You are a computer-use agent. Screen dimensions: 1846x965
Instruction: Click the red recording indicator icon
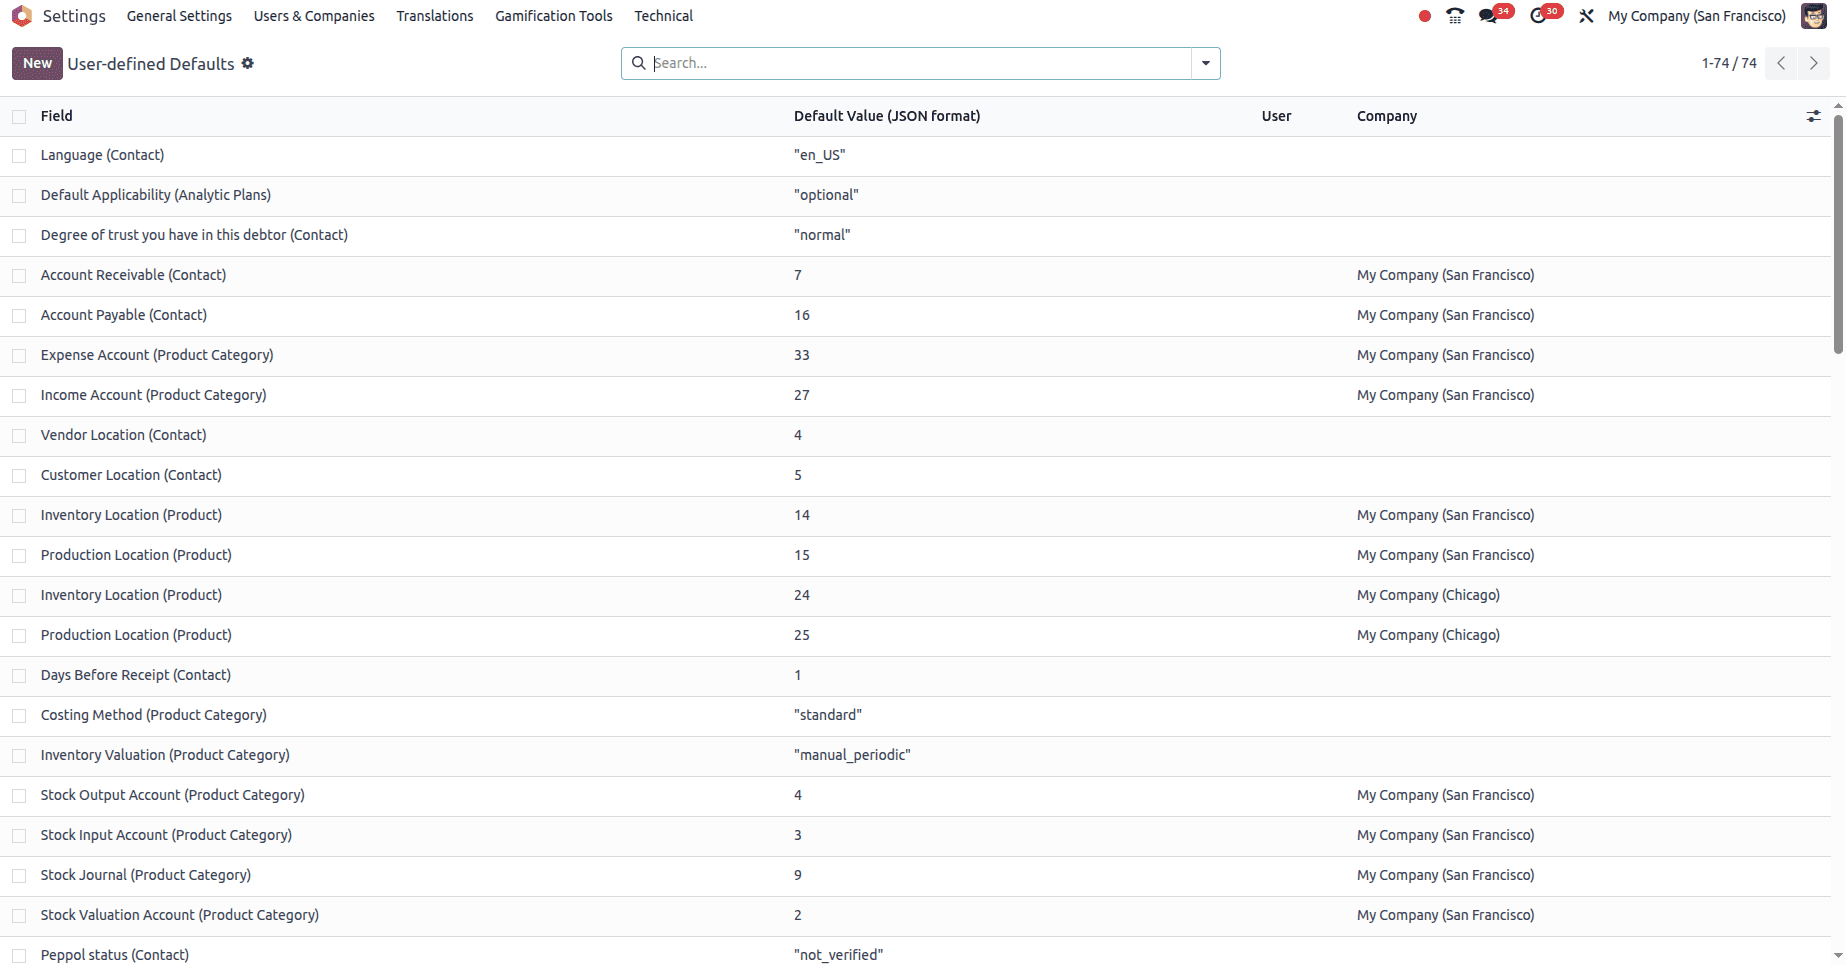1425,16
